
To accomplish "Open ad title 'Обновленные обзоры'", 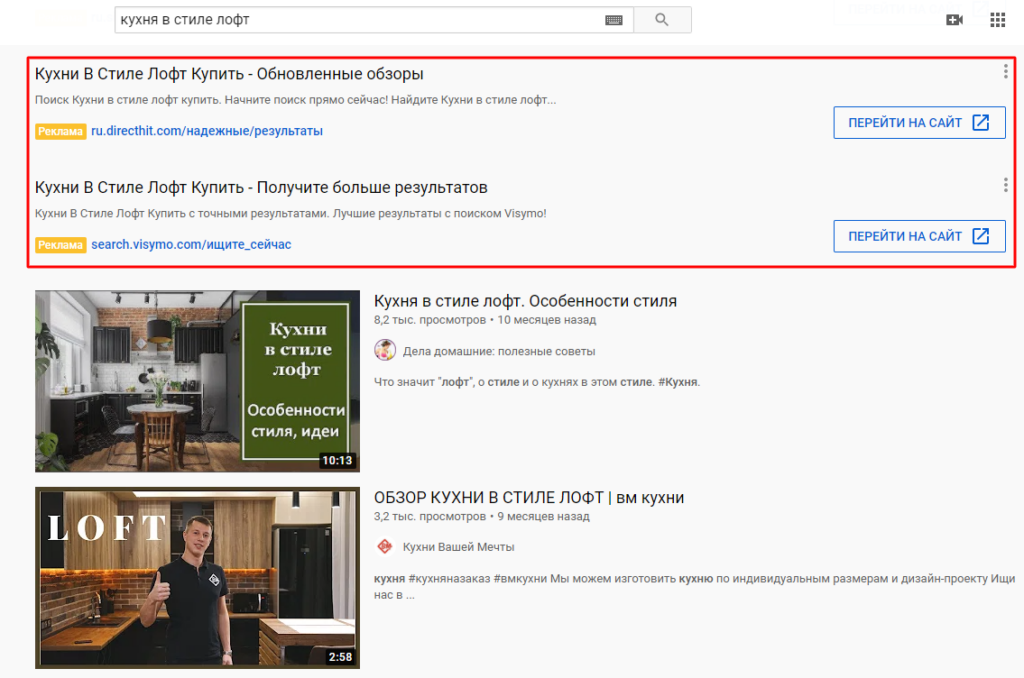I will tap(229, 74).
